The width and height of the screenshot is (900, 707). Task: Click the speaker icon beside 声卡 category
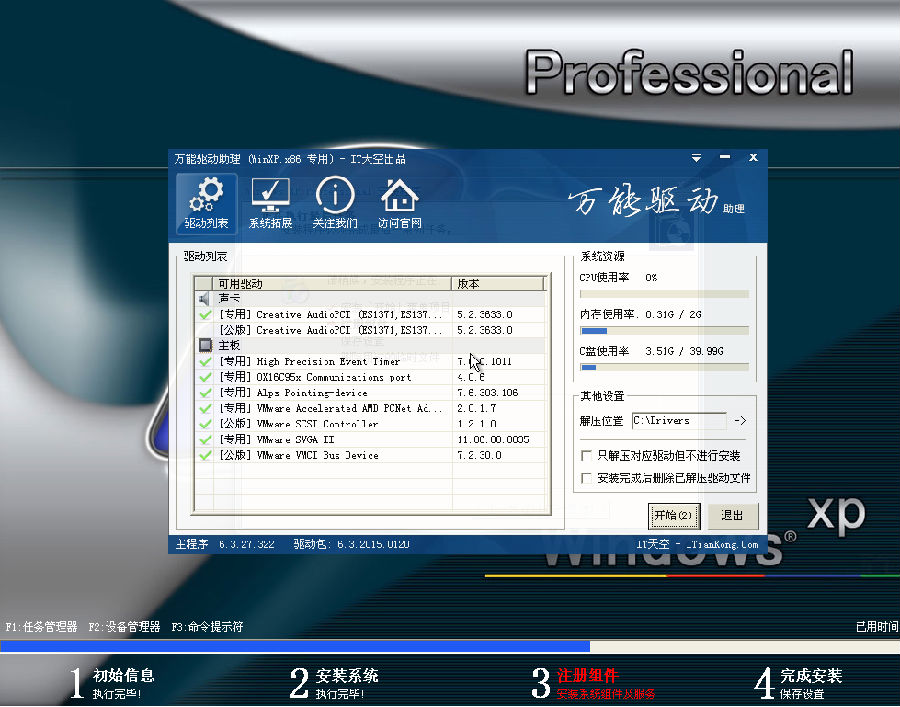coord(206,298)
